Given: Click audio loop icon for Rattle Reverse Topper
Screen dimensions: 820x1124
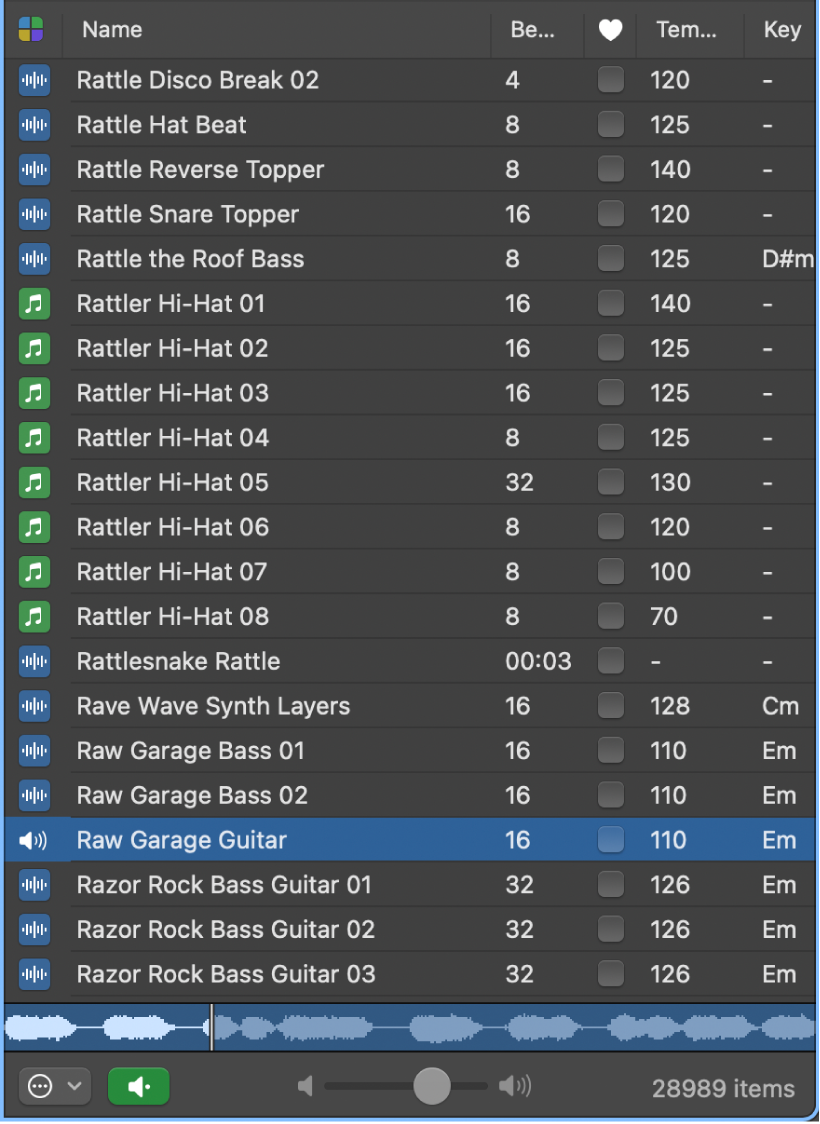Looking at the screenshot, I should point(34,170).
